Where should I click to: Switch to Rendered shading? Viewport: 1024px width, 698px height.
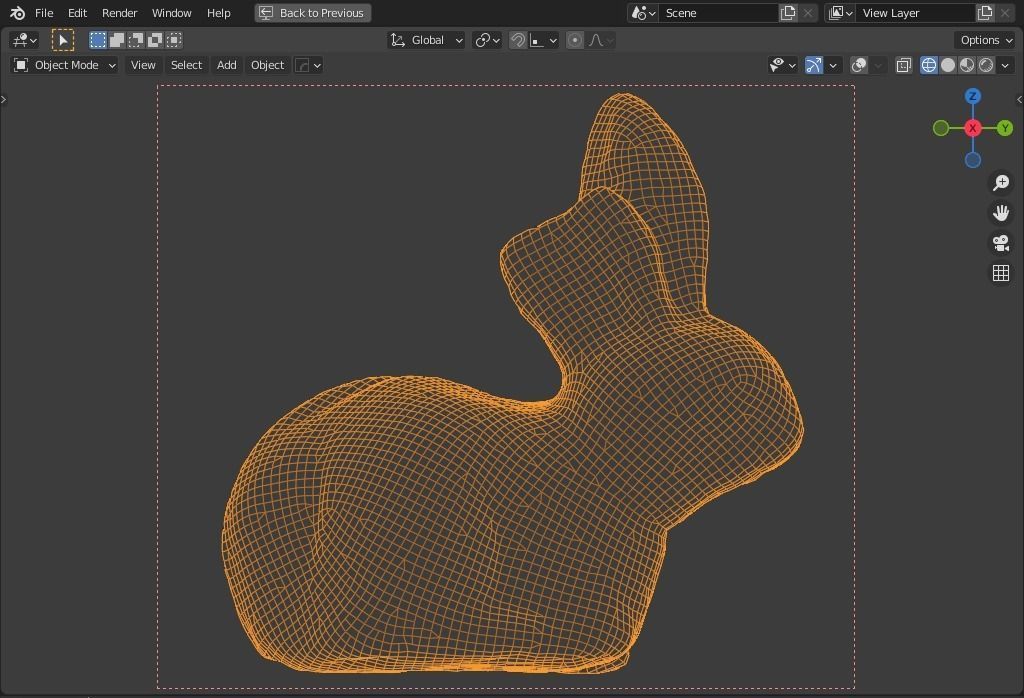coord(986,65)
